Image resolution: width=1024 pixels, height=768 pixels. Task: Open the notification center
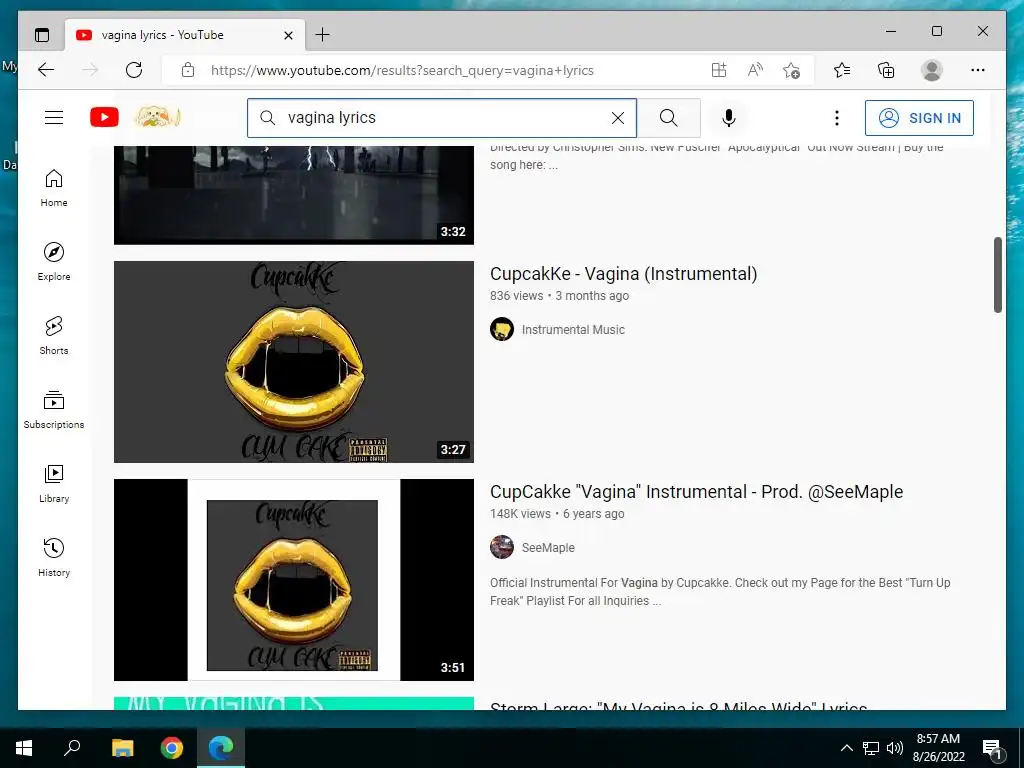pyautogui.click(x=992, y=748)
